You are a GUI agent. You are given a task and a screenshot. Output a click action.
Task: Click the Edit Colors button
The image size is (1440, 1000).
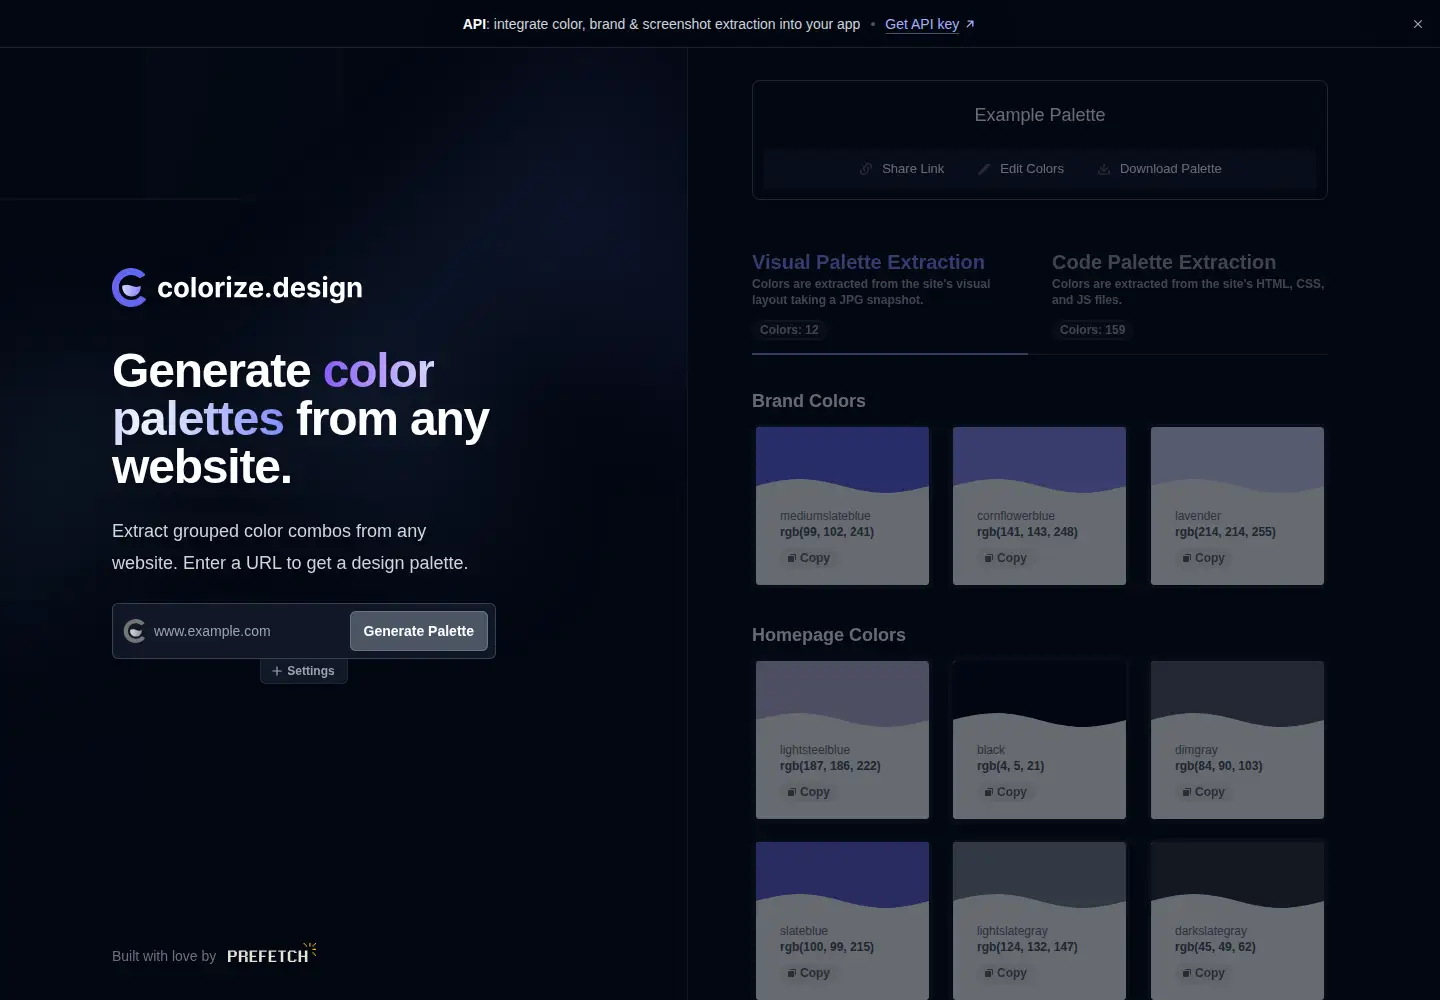[1021, 169]
